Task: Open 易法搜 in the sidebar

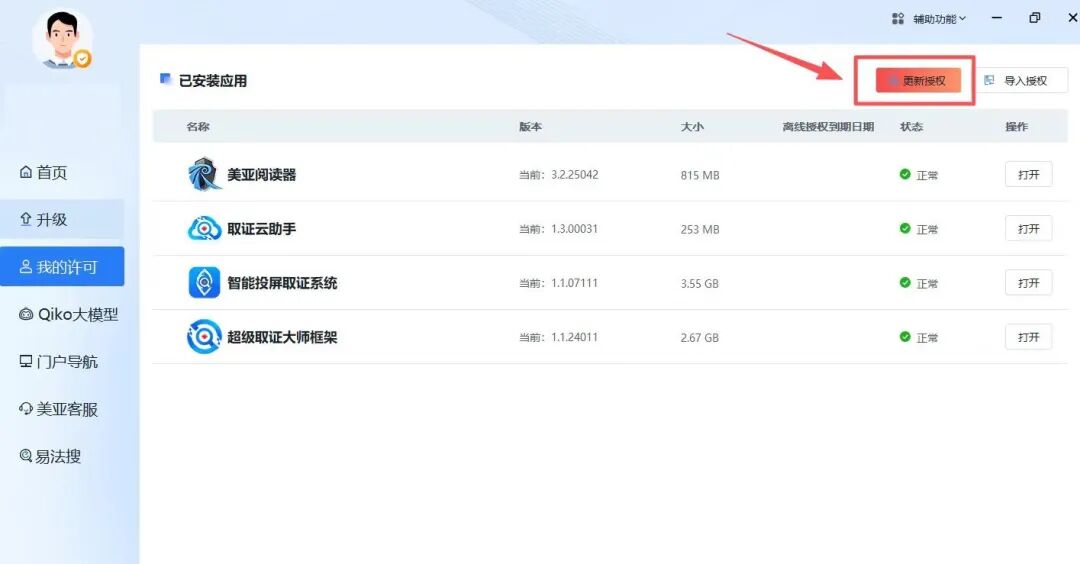Action: pyautogui.click(x=50, y=456)
